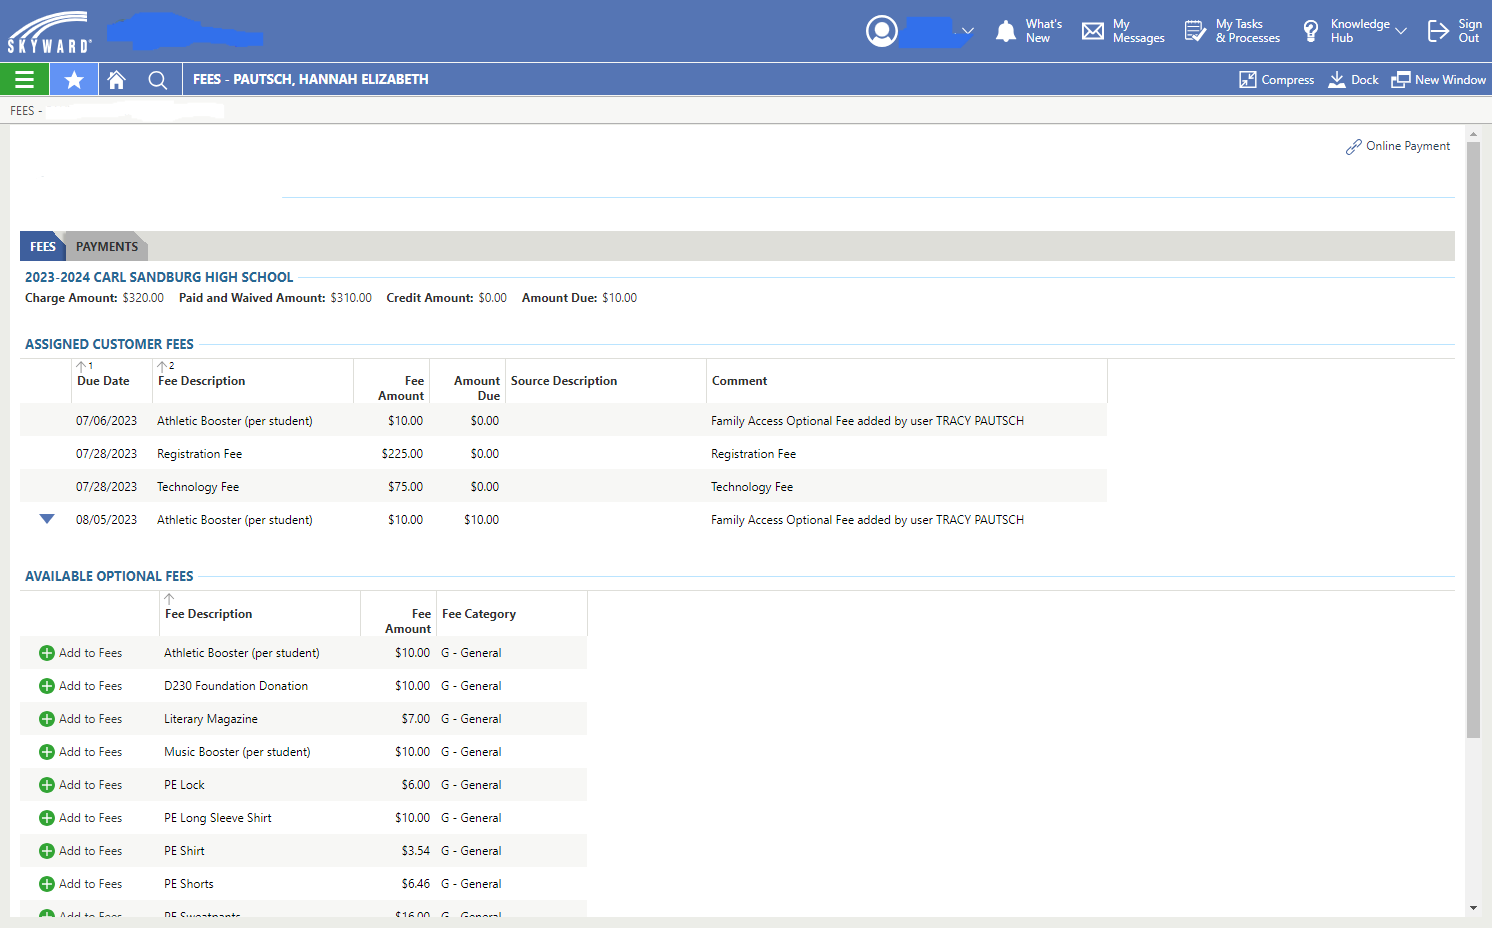This screenshot has height=928, width=1492.
Task: Add PE Lock to fees
Action: coord(80,785)
